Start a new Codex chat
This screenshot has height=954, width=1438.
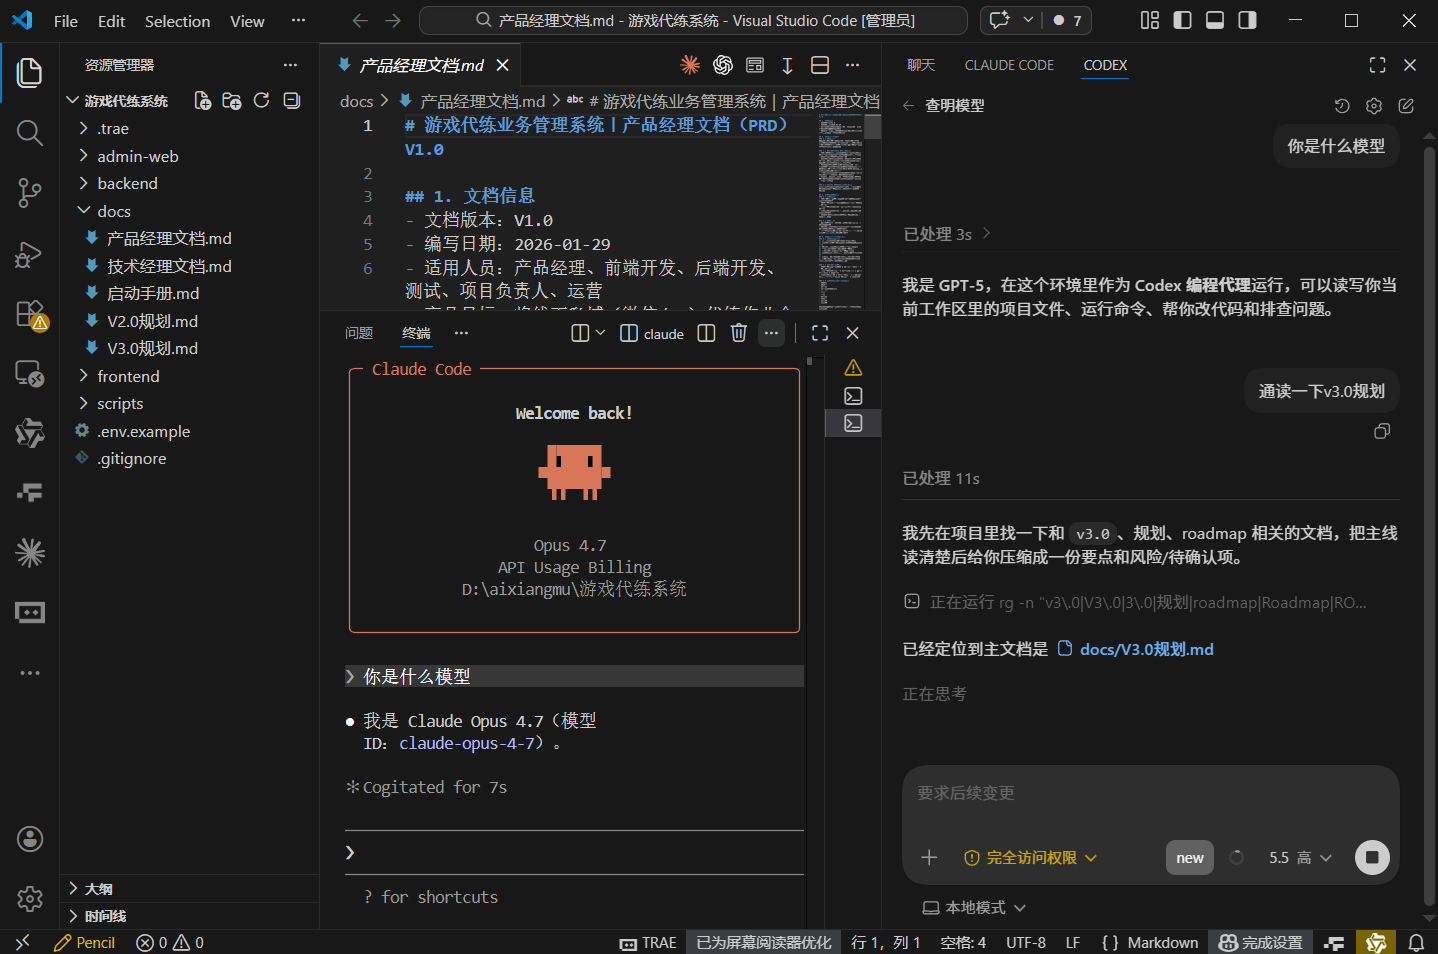pyautogui.click(x=1406, y=105)
